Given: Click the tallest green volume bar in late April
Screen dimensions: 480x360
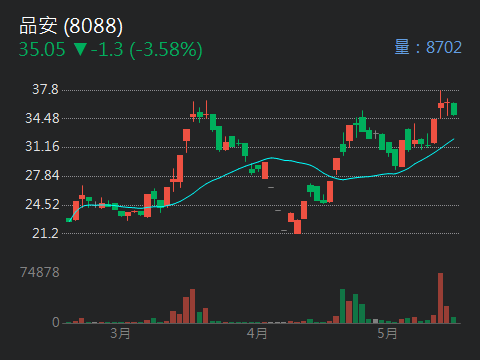Looking at the screenshot, I should coord(342,306).
